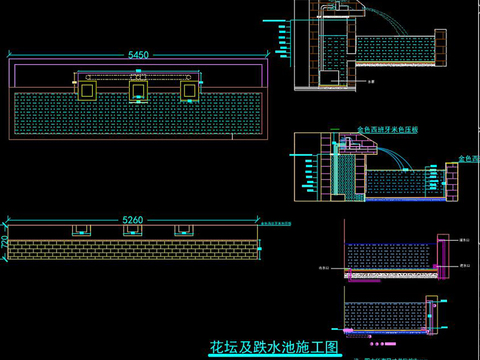Screen dimensions: 480x360
Task: Click the middle square spout in plan view
Action: 138,90
